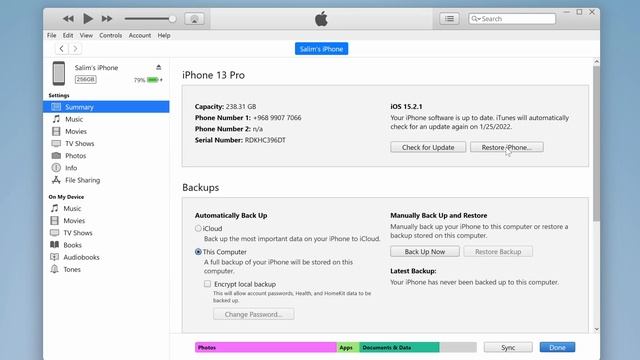Click the 79% battery indicator
640x360 pixels.
pos(148,80)
